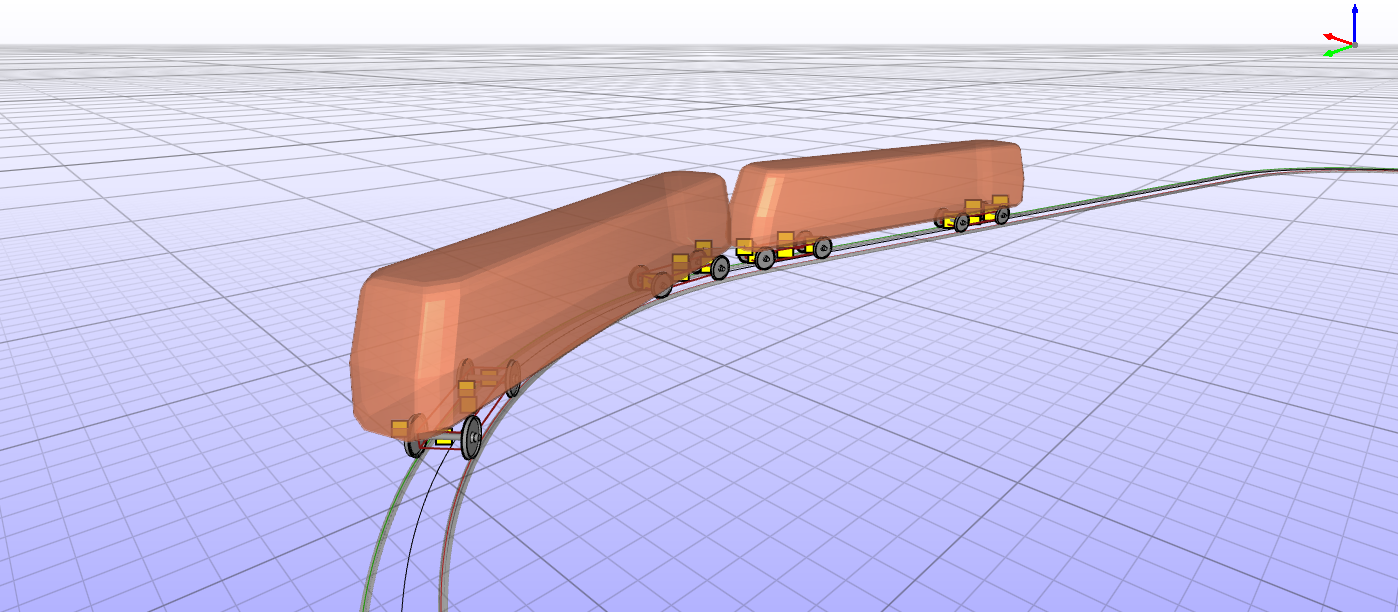This screenshot has height=612, width=1398.
Task: Click the green Y-axis arrow of the orientation gizmo
Action: coord(1329,53)
